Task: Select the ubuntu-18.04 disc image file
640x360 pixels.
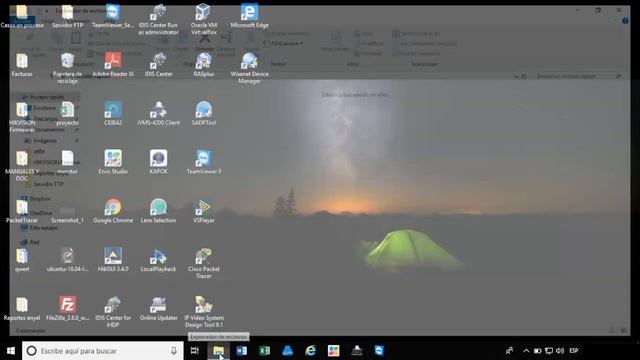Action: [x=67, y=260]
